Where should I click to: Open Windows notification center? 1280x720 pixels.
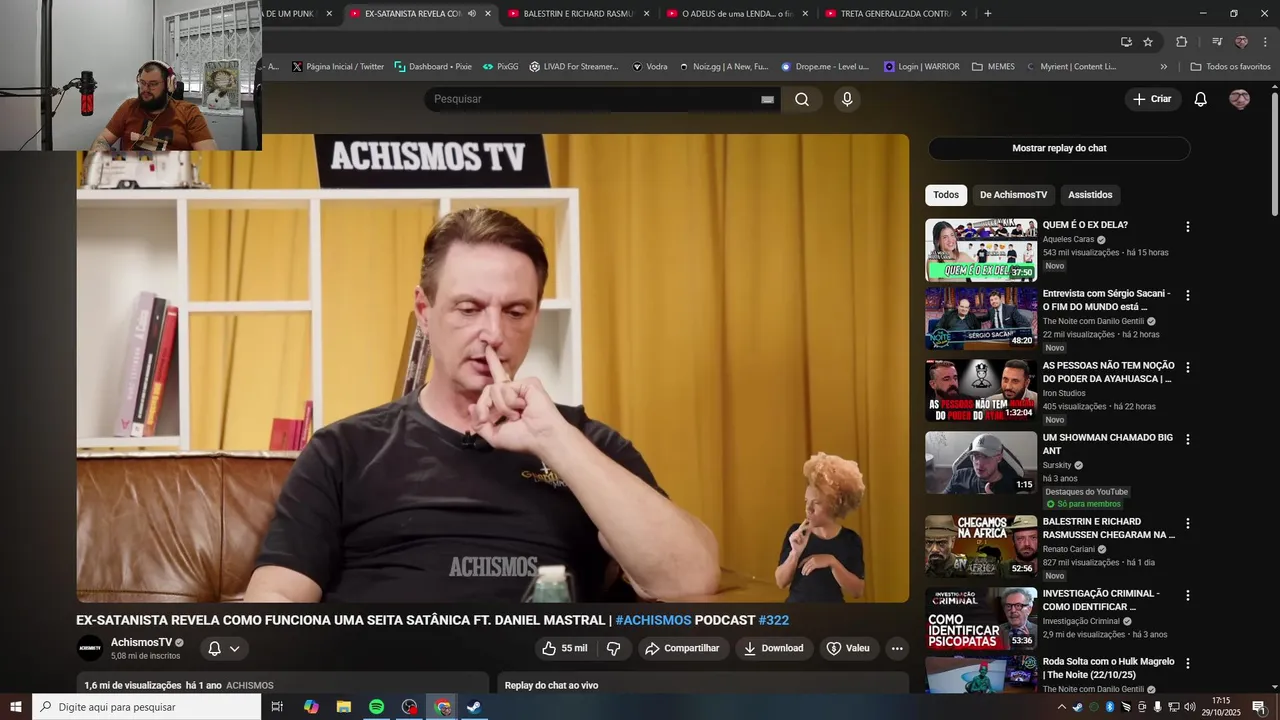tap(1259, 707)
